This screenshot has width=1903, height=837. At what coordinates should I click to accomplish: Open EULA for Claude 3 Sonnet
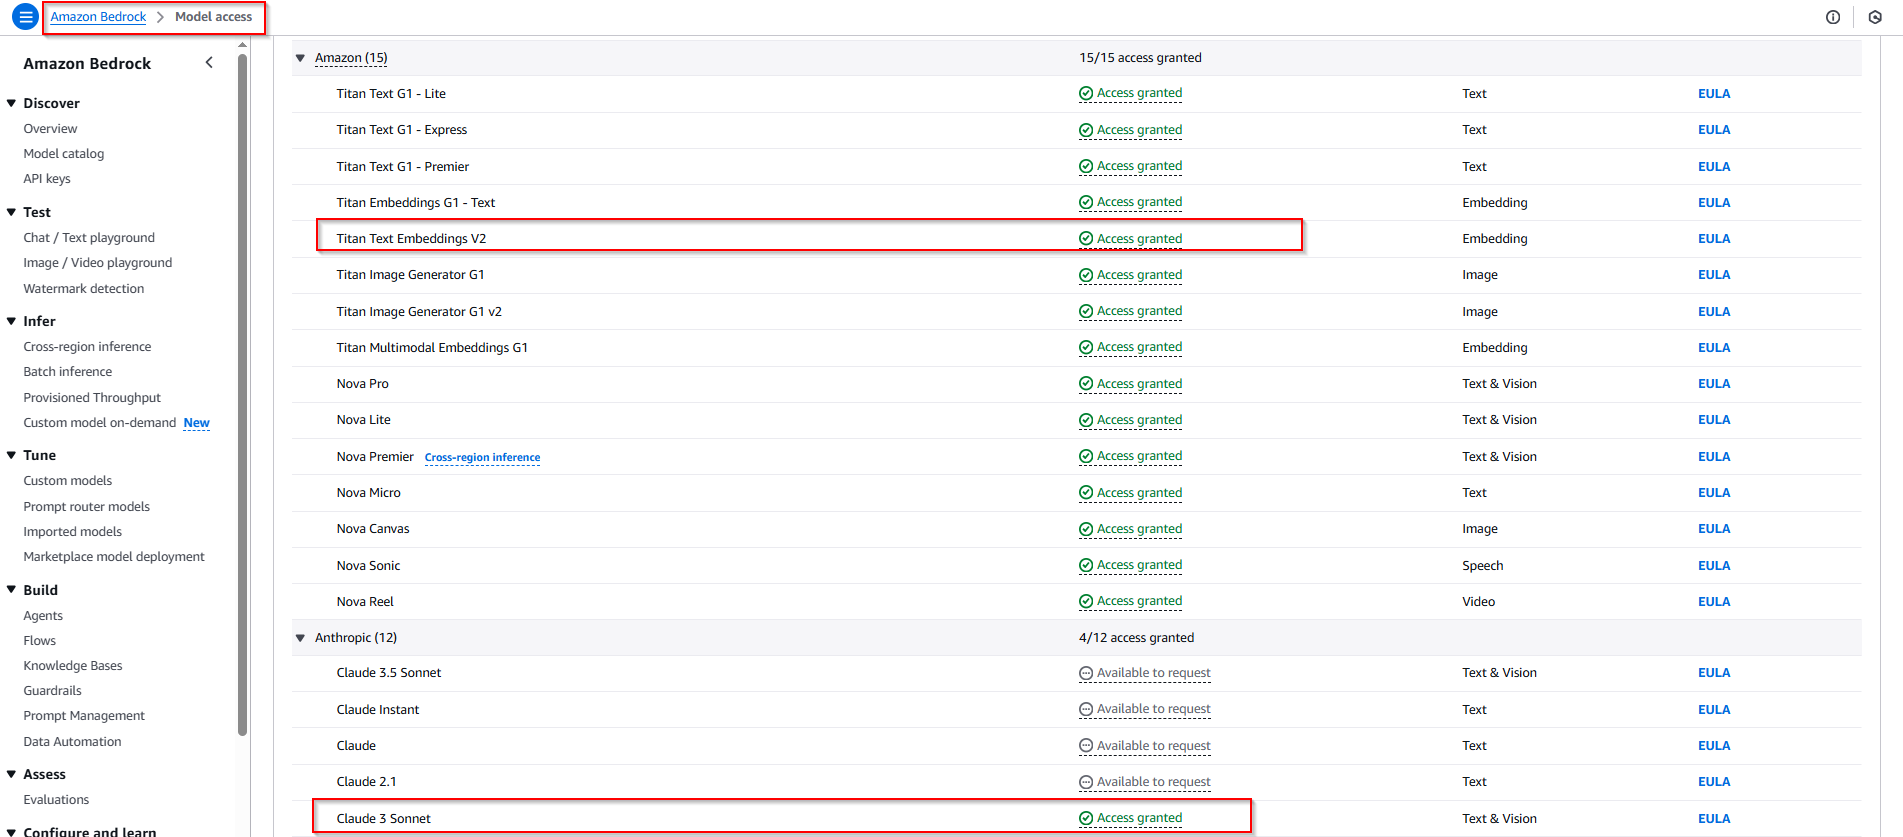click(x=1714, y=819)
